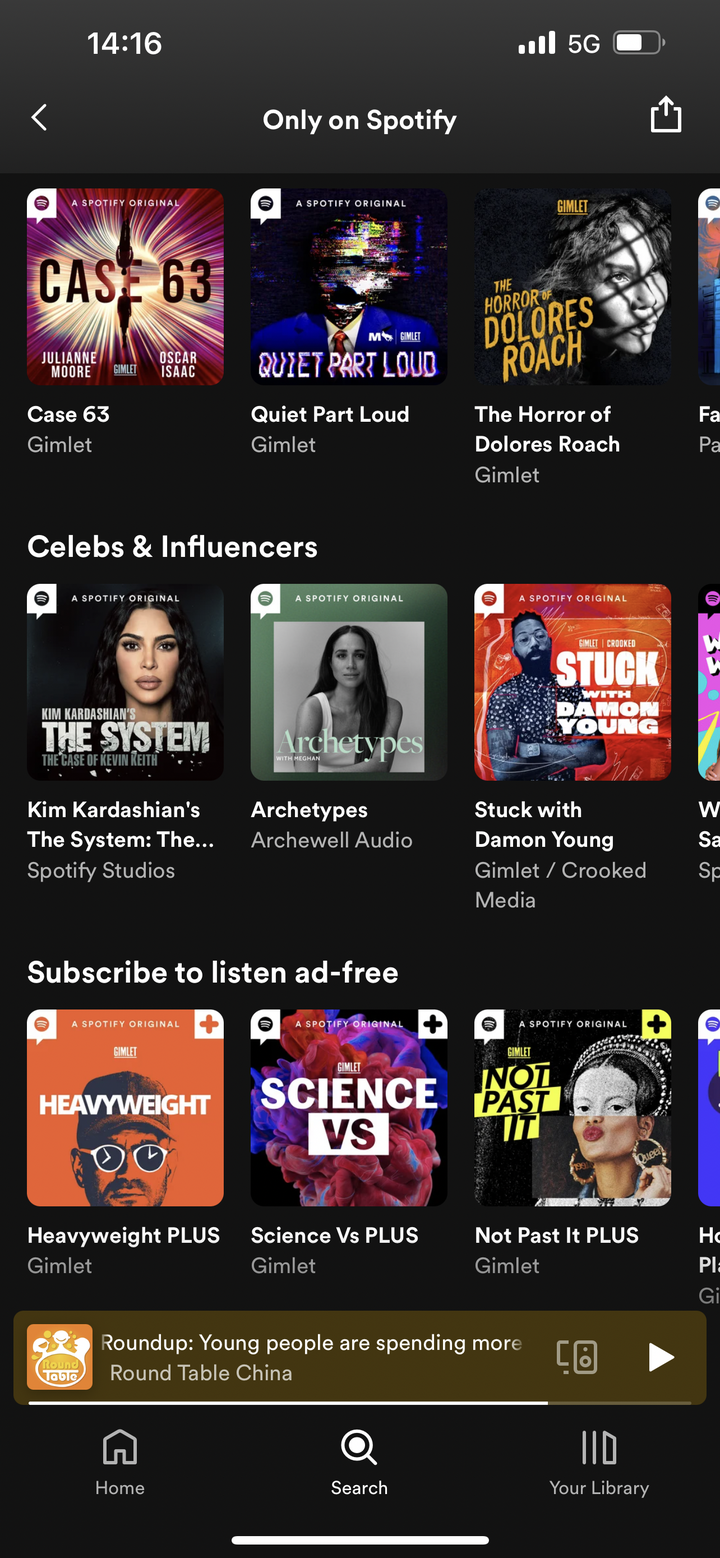Select the Archetypes title text
Image resolution: width=720 pixels, height=1558 pixels.
pyautogui.click(x=309, y=810)
